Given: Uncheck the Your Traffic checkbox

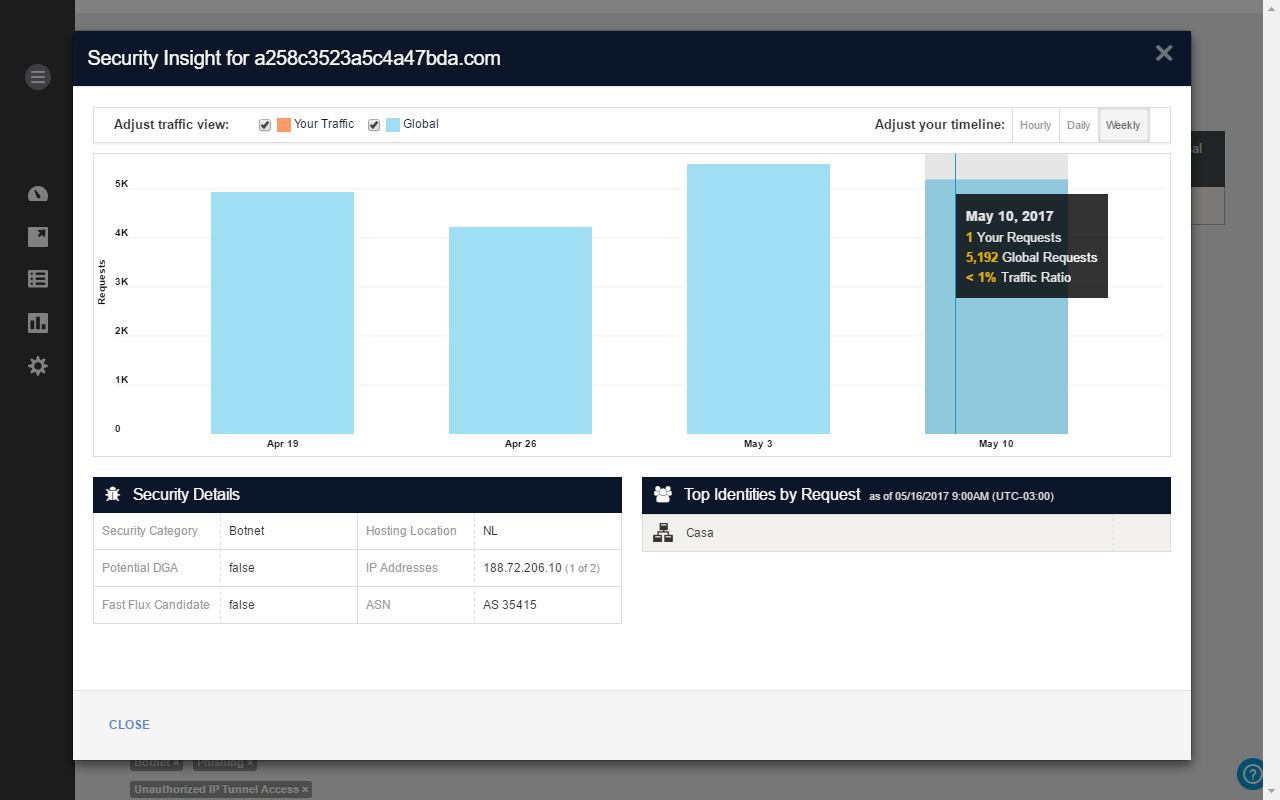Looking at the screenshot, I should (265, 125).
